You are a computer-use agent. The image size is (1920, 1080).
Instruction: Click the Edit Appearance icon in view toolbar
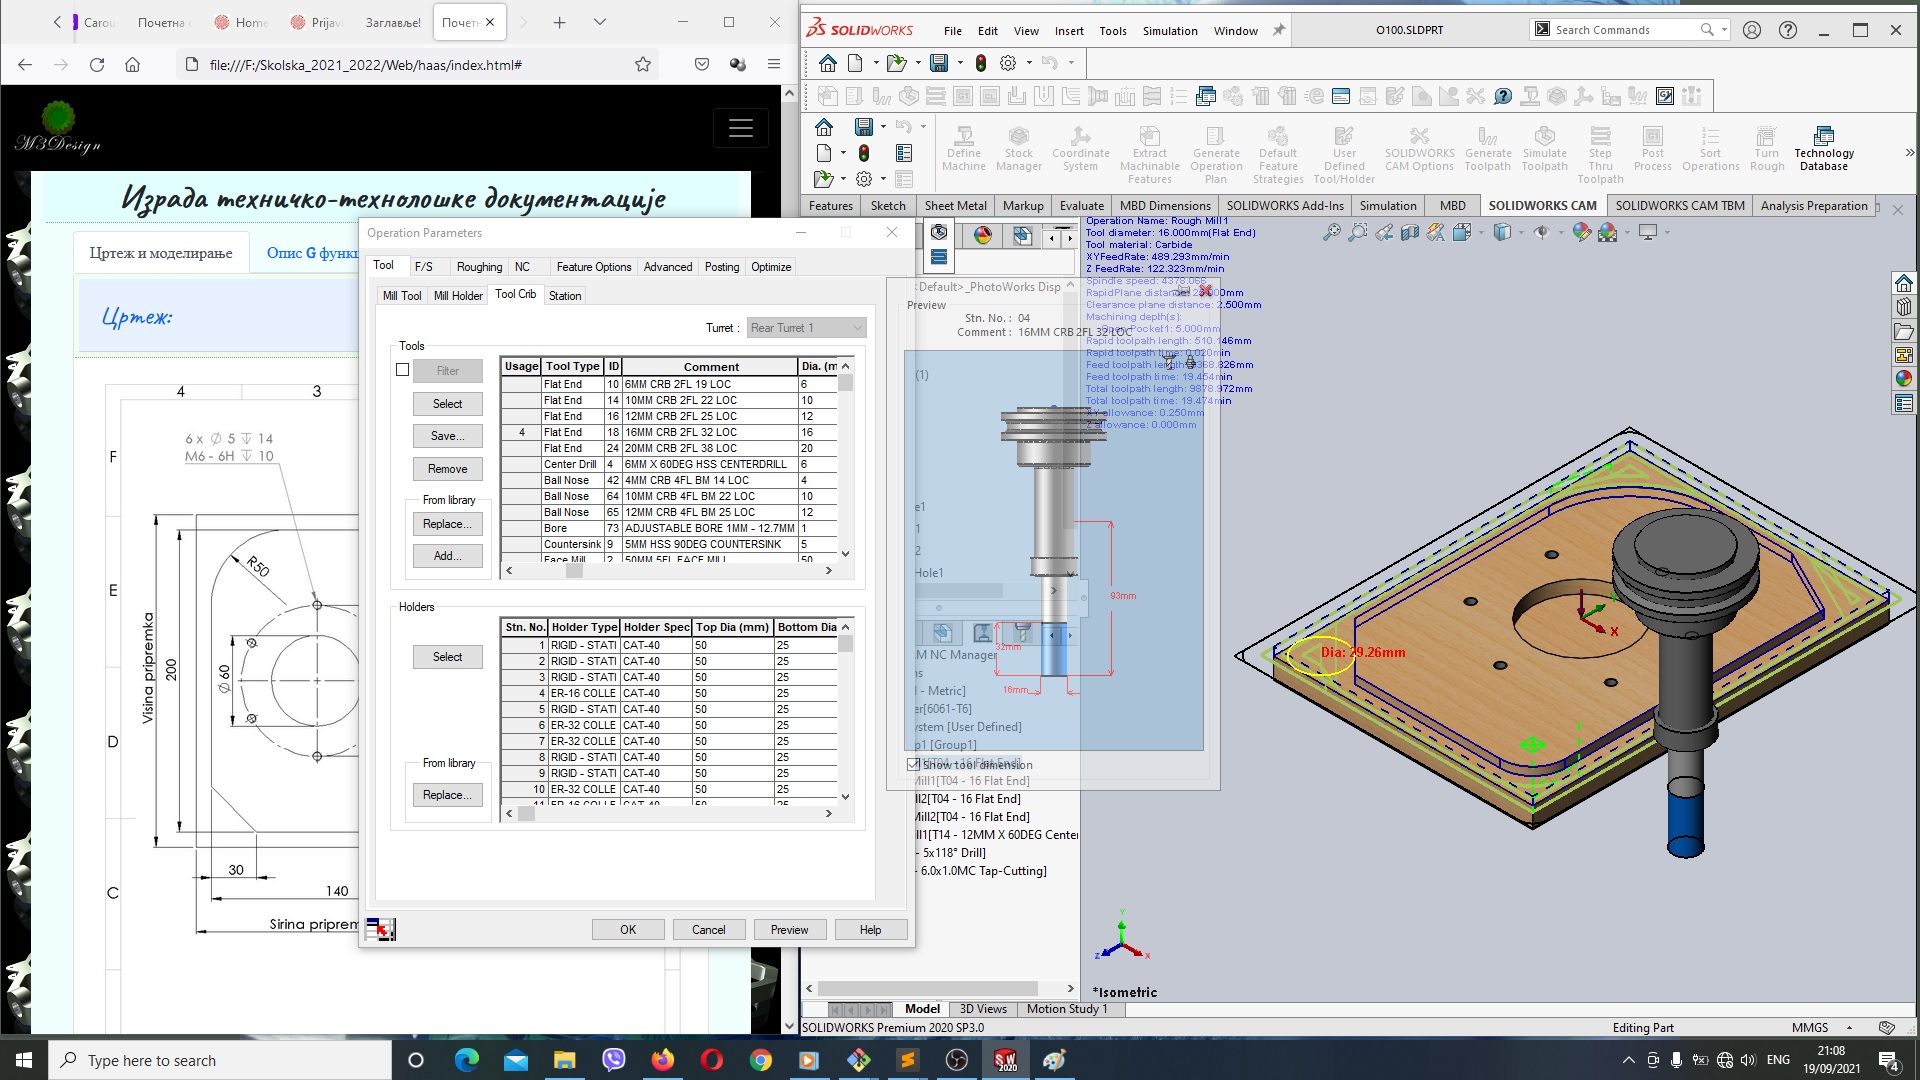[1581, 232]
